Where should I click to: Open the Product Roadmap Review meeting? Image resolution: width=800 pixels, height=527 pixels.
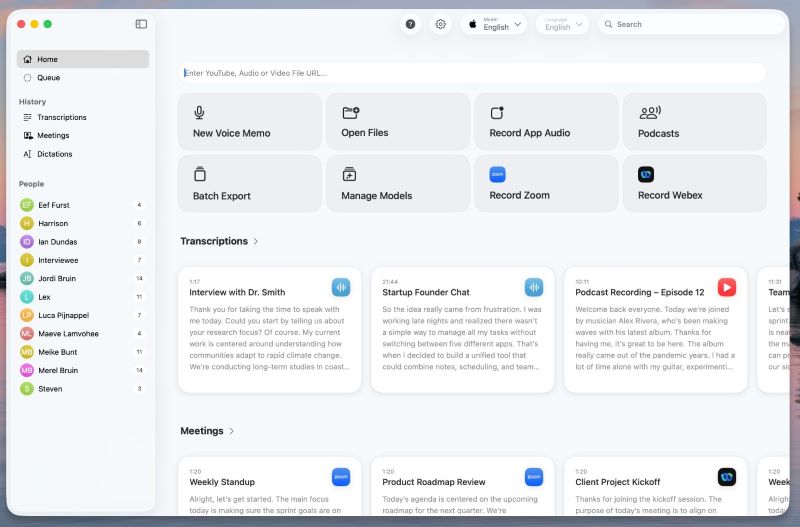click(x=462, y=487)
